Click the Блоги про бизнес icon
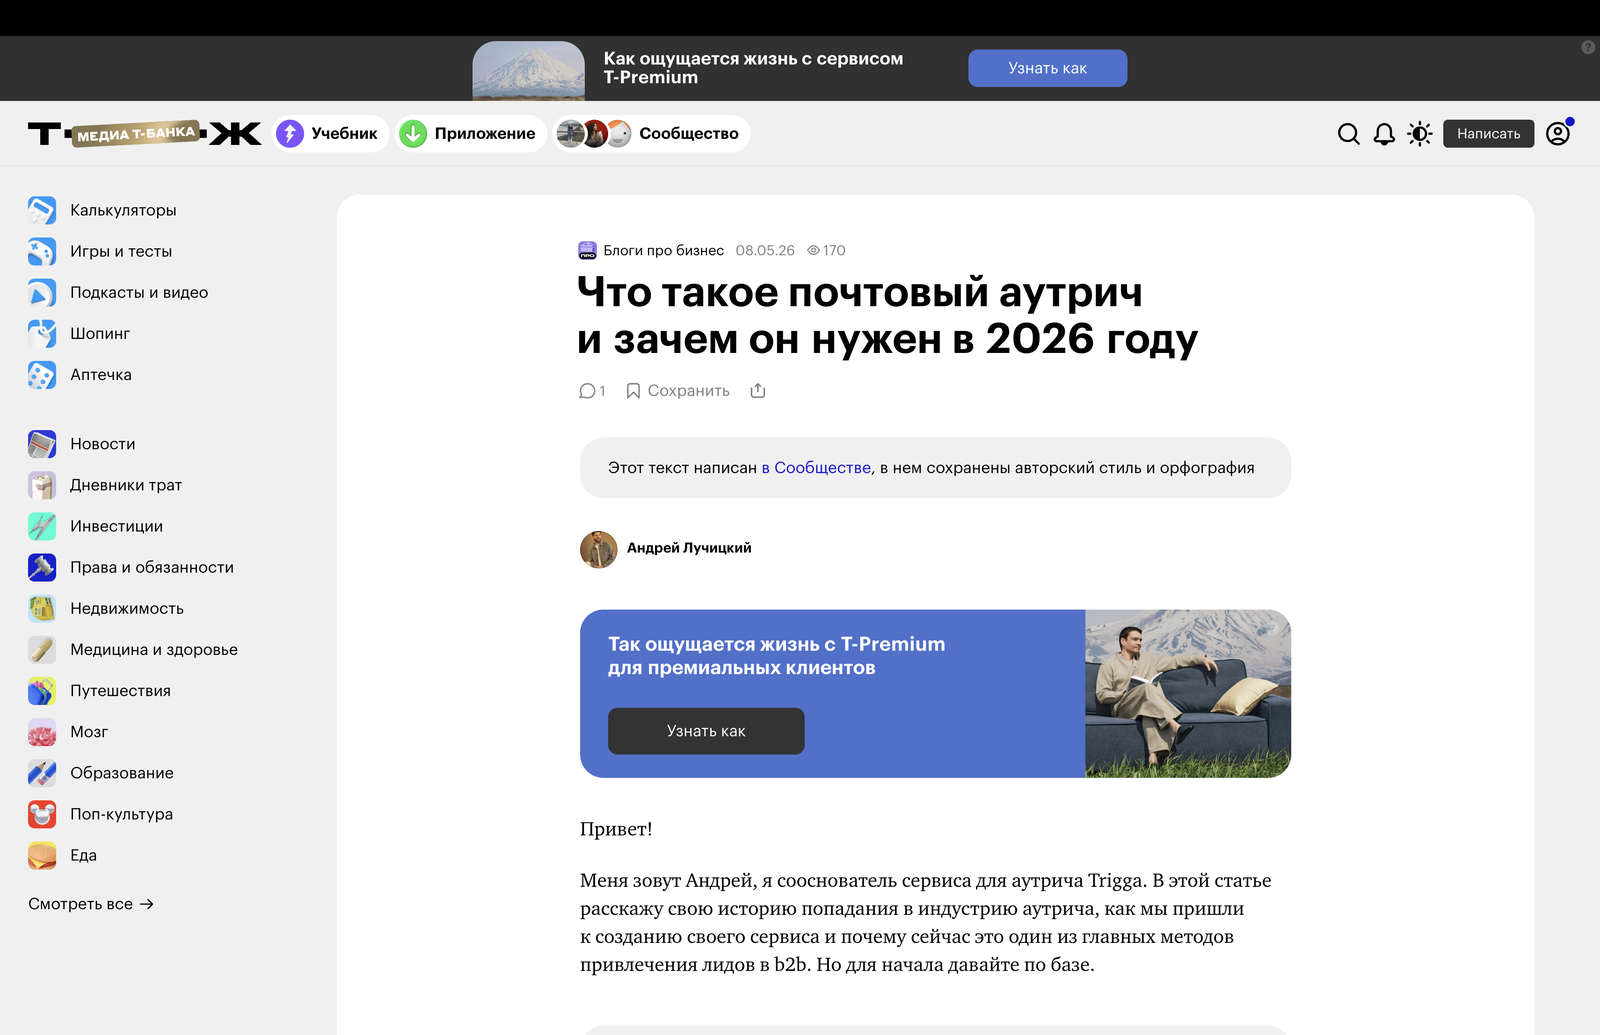 pyautogui.click(x=588, y=250)
